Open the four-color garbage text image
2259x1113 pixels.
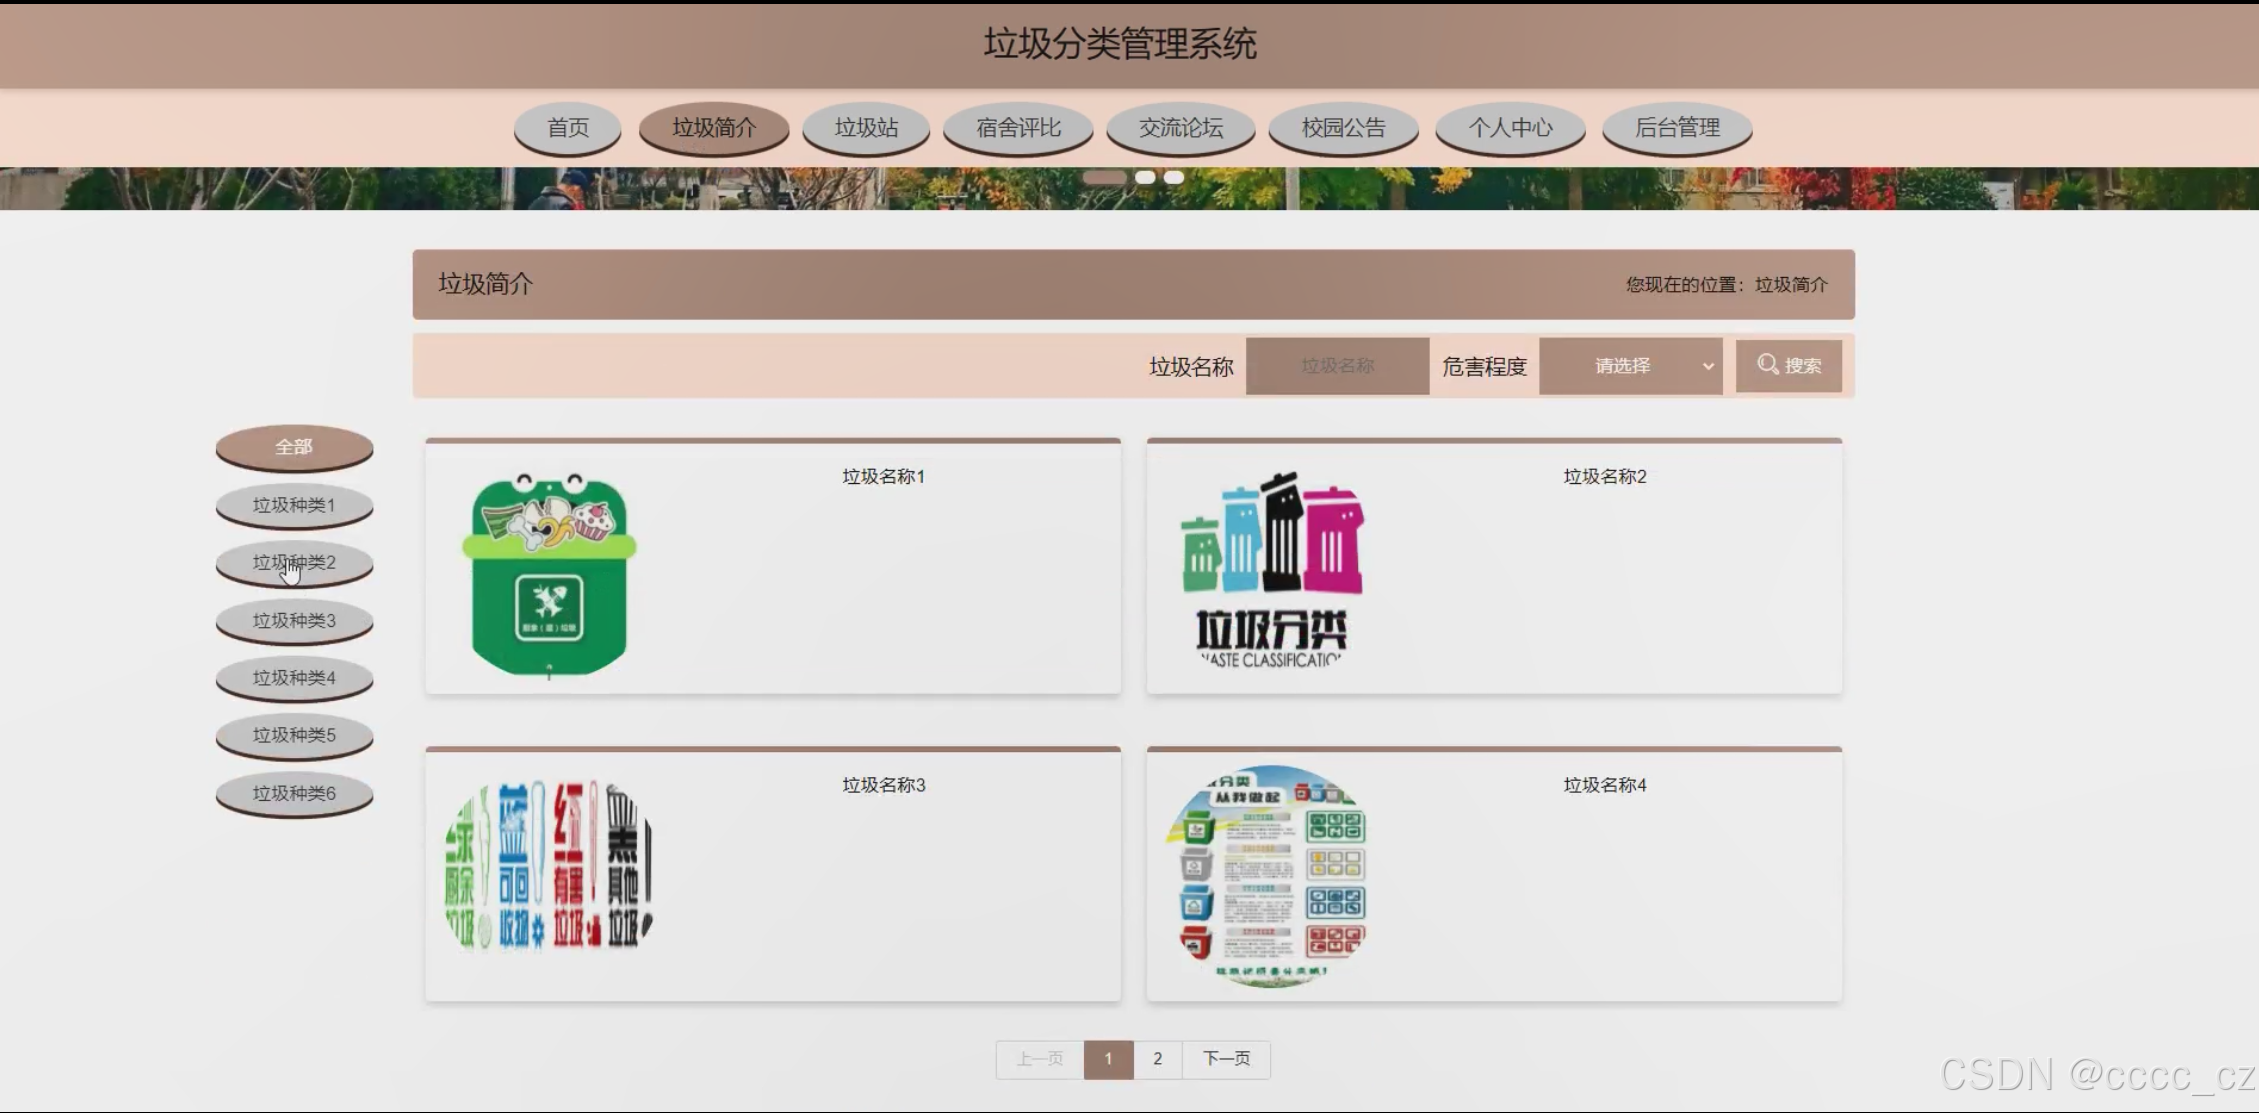point(549,866)
